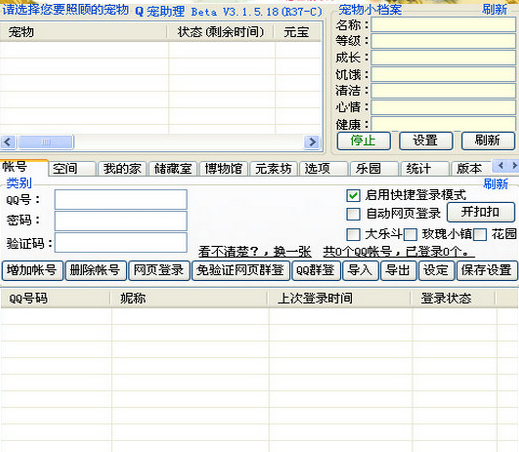519x452 pixels.
Task: Click the 免验证网页群登 button
Action: tap(241, 270)
